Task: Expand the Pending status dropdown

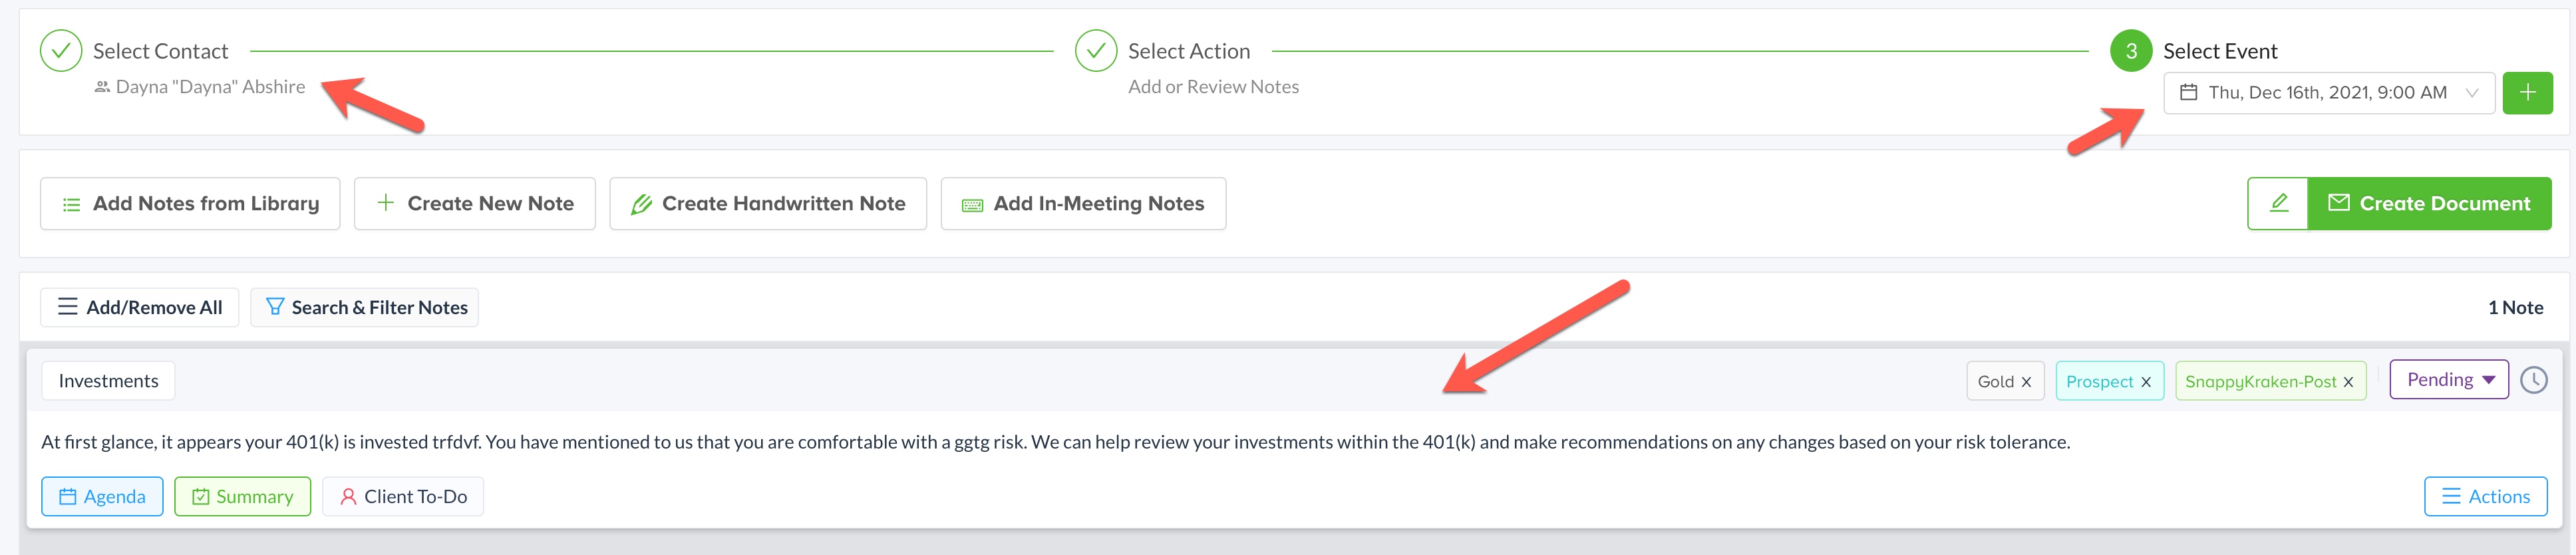Action: [2448, 380]
